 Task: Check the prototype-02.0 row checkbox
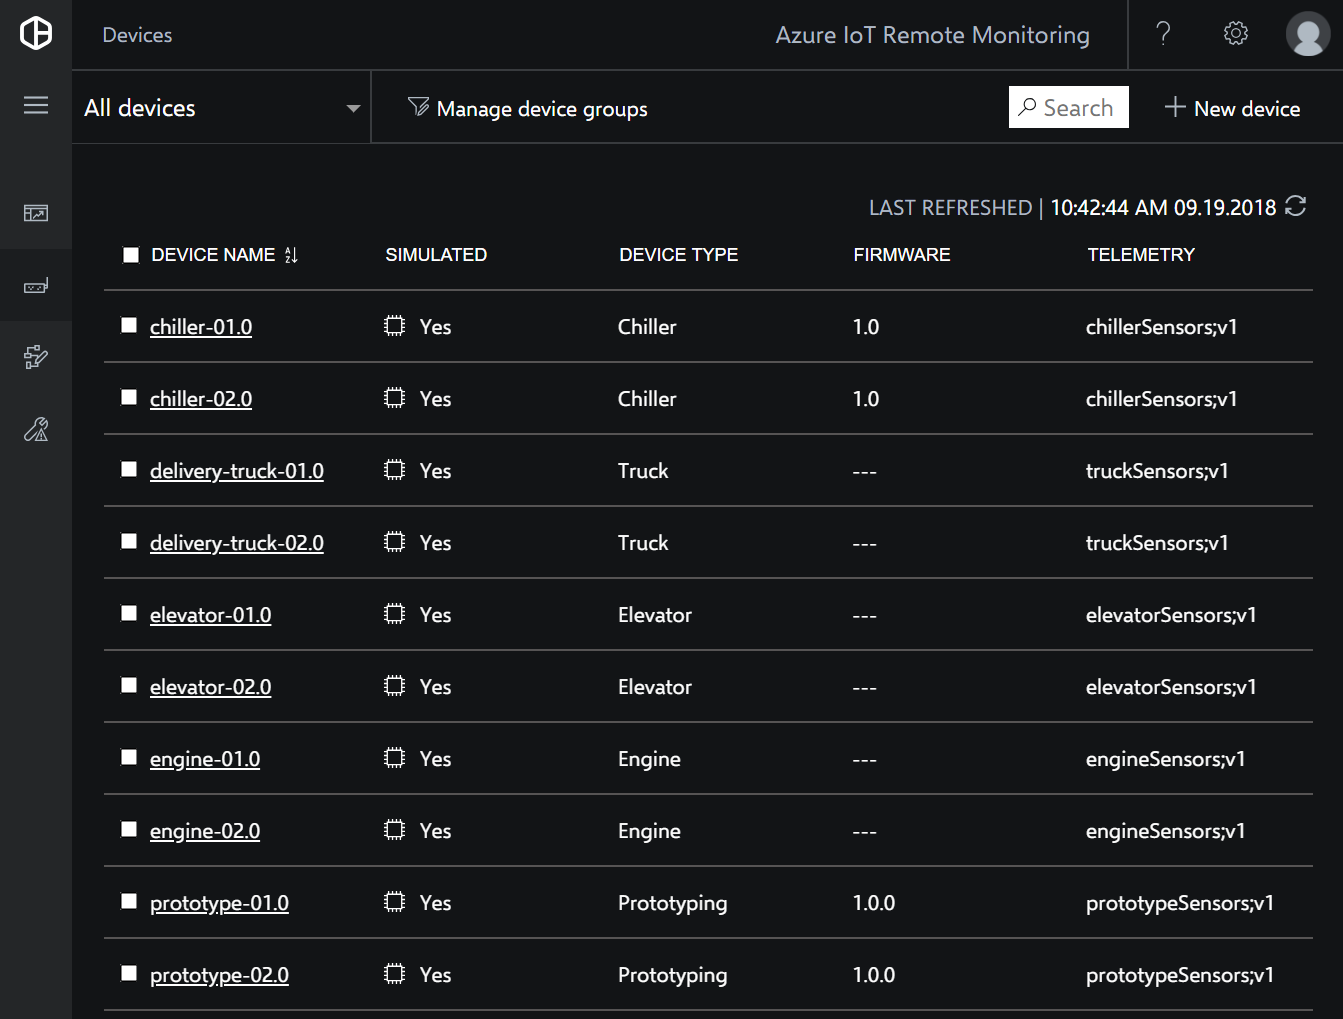click(129, 973)
